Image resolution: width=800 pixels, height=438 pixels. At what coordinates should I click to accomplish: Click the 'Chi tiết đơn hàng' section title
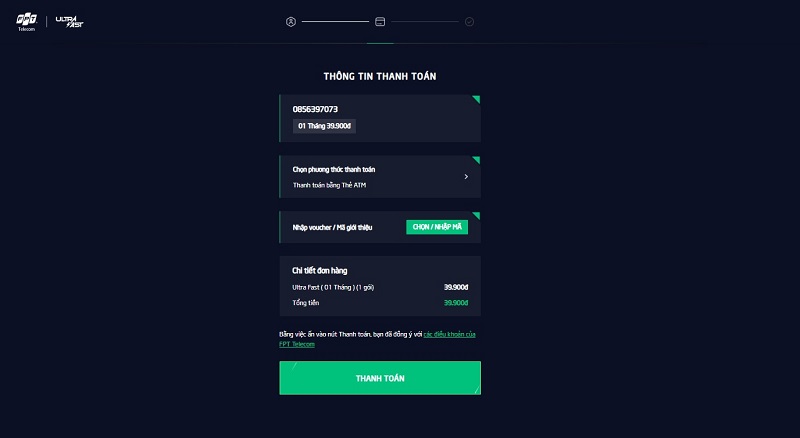tap(320, 270)
